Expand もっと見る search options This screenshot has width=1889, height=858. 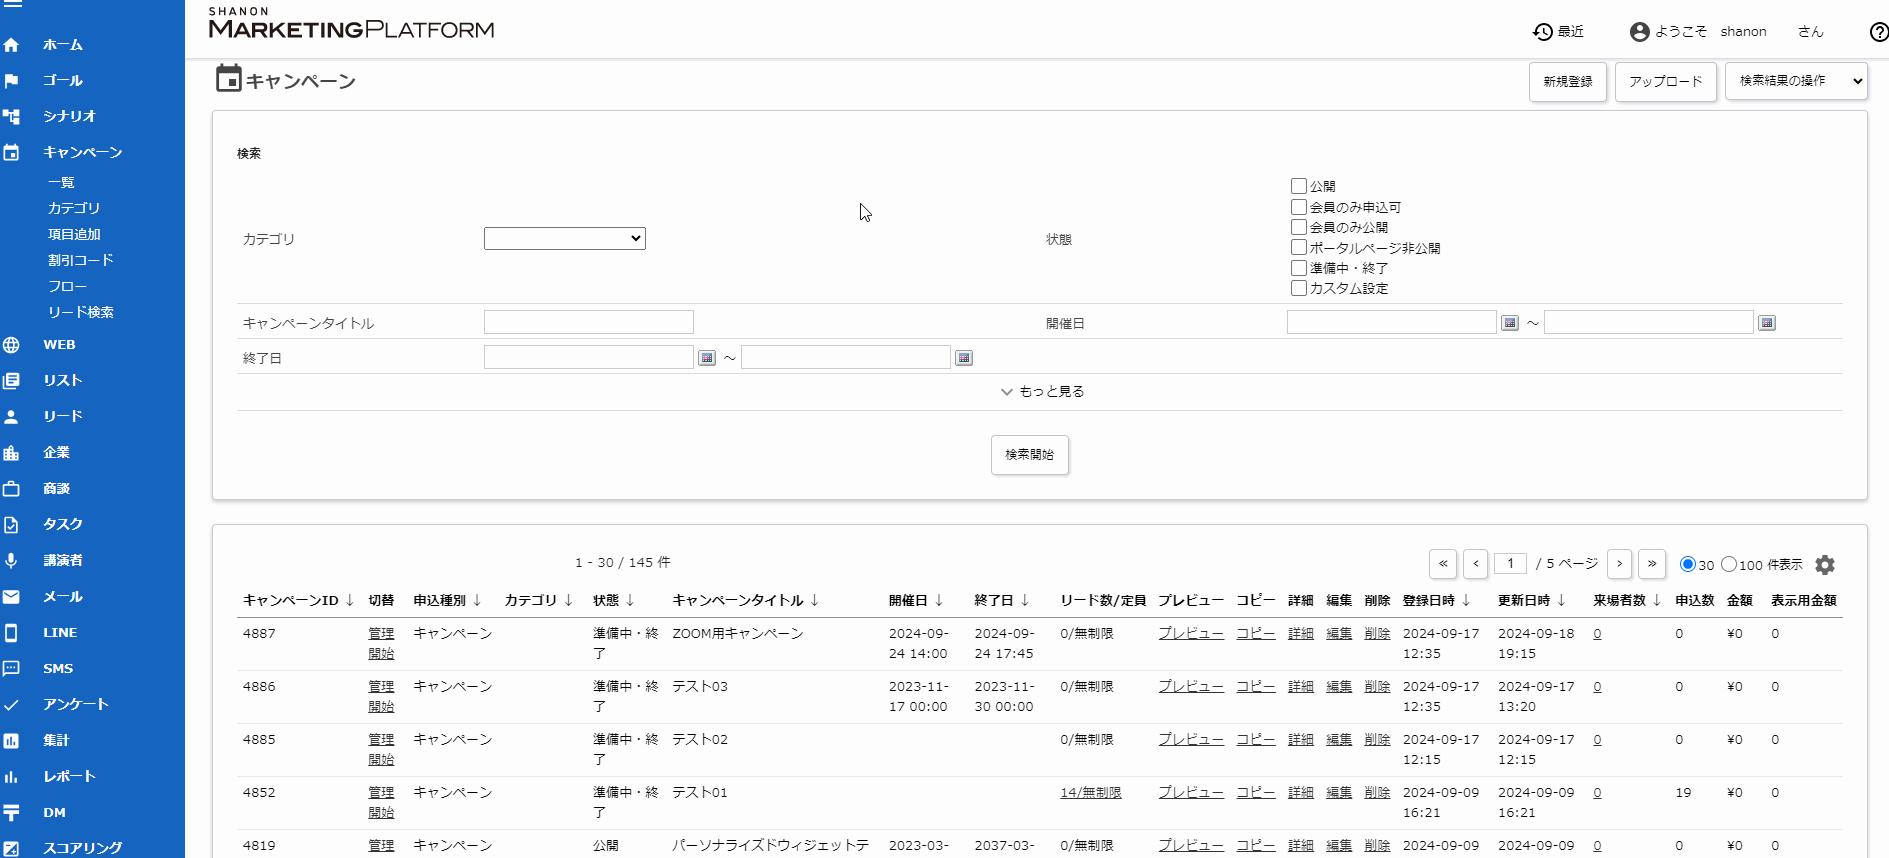pyautogui.click(x=1043, y=392)
